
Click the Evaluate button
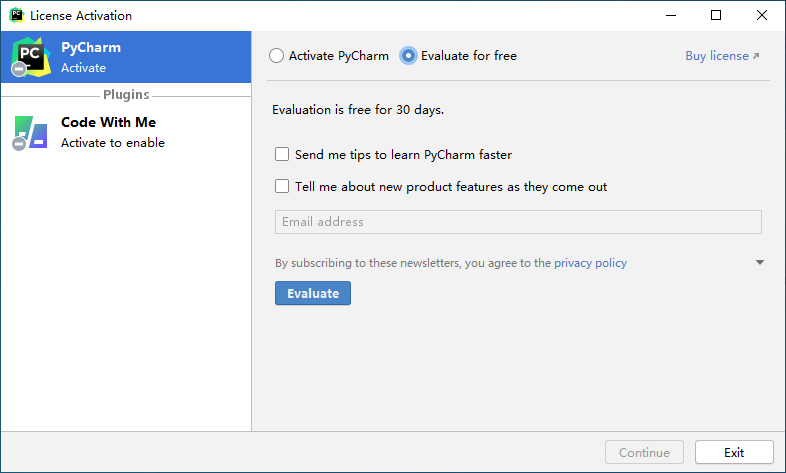[x=313, y=293]
